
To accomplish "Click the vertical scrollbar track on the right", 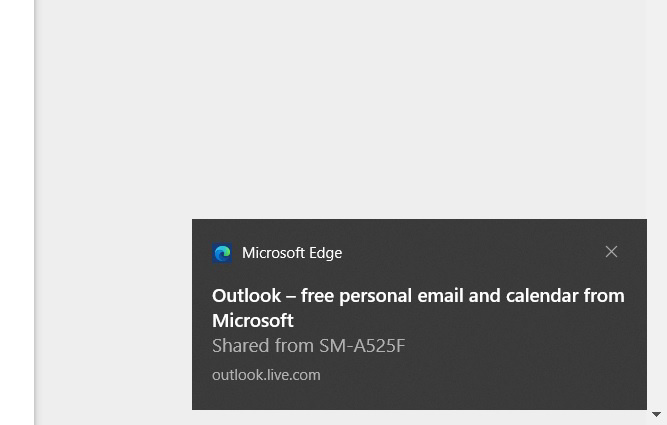I will [x=657, y=150].
